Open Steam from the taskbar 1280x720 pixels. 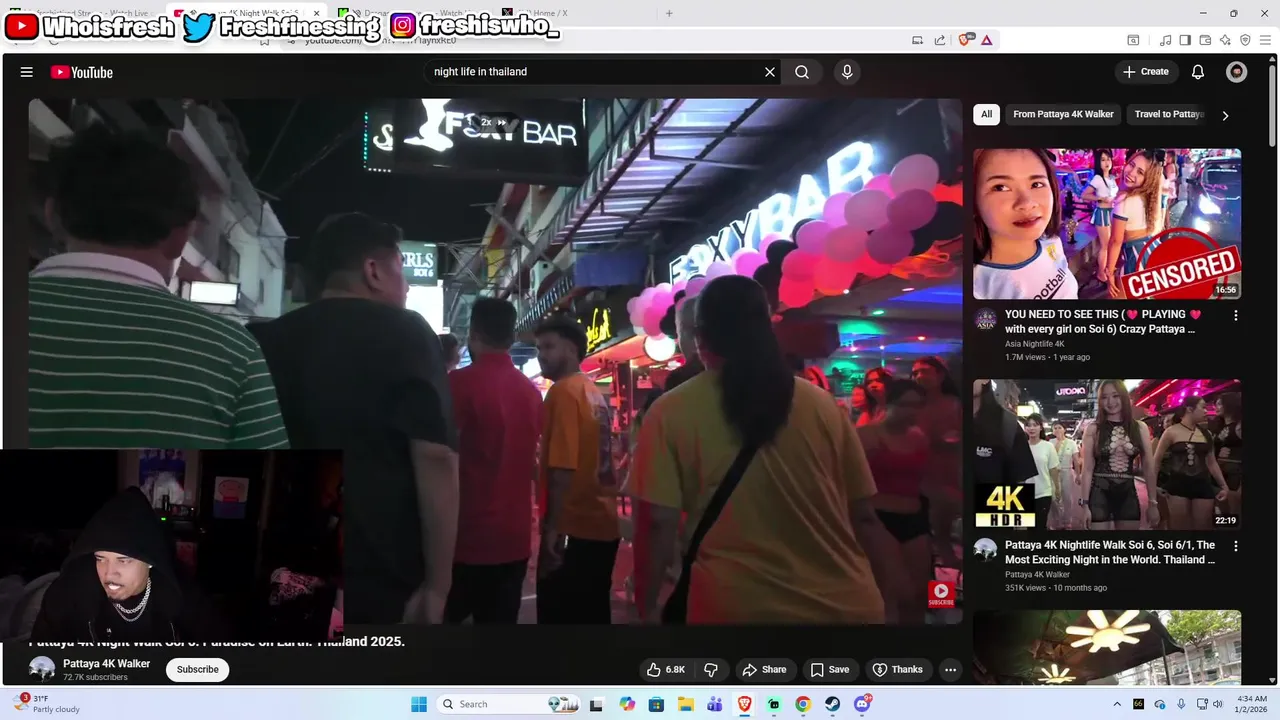tap(832, 704)
